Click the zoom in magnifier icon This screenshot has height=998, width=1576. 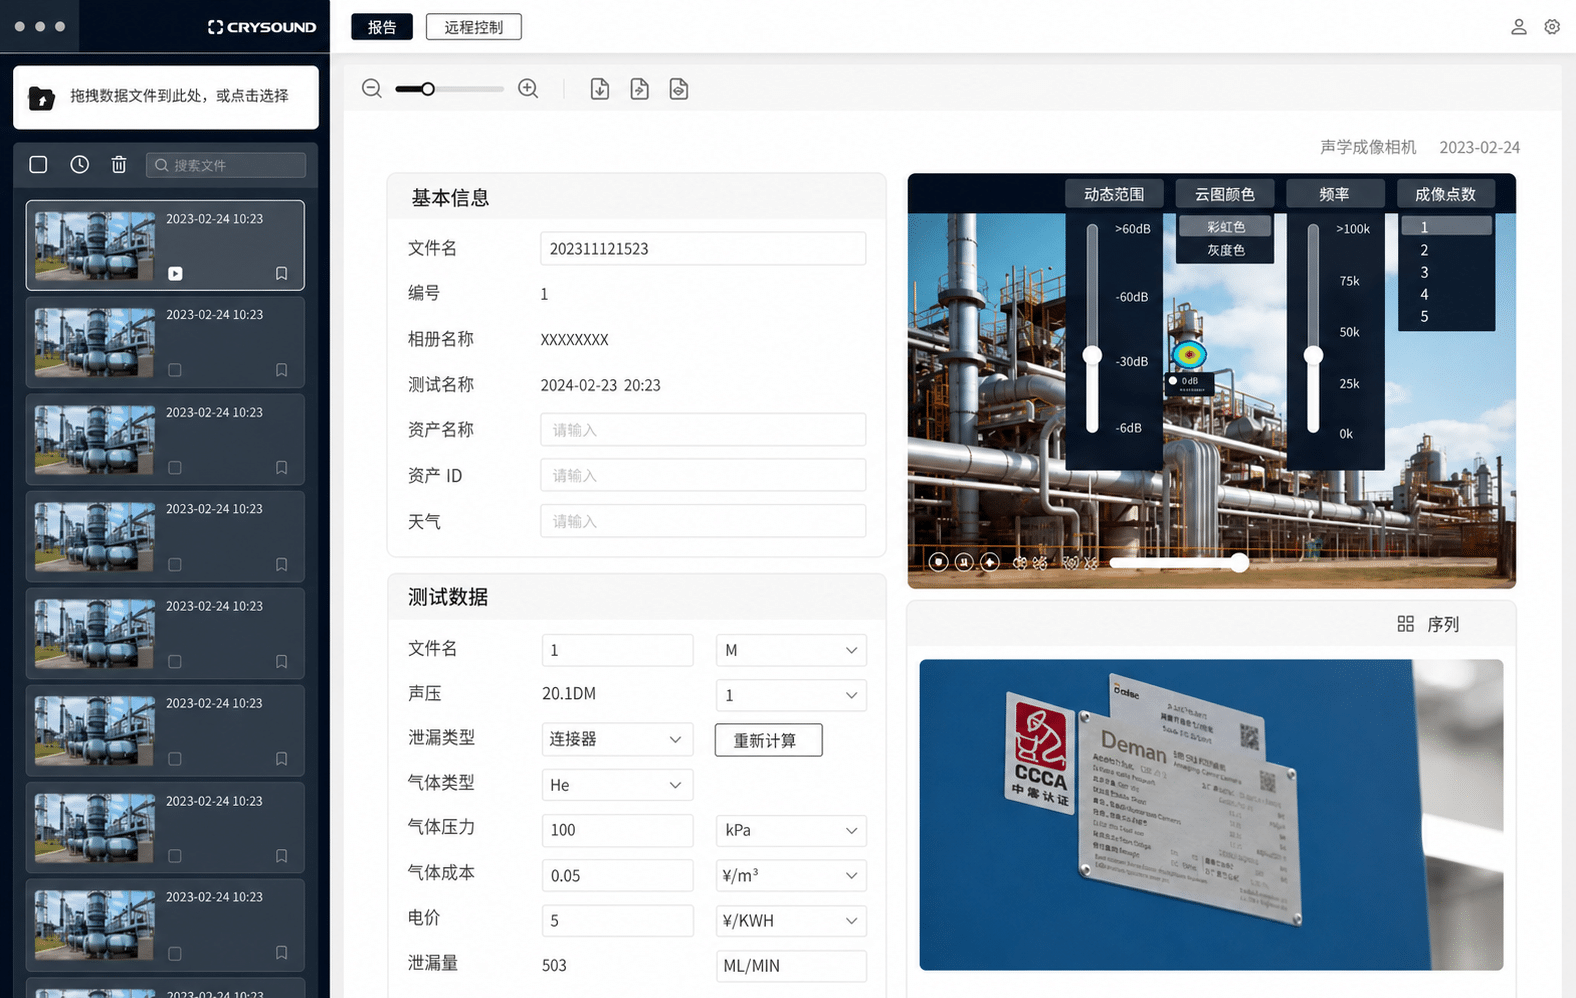click(x=528, y=89)
